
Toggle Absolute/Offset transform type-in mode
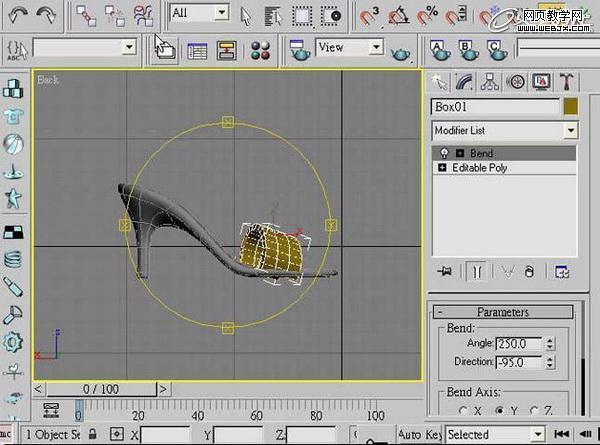coord(116,434)
